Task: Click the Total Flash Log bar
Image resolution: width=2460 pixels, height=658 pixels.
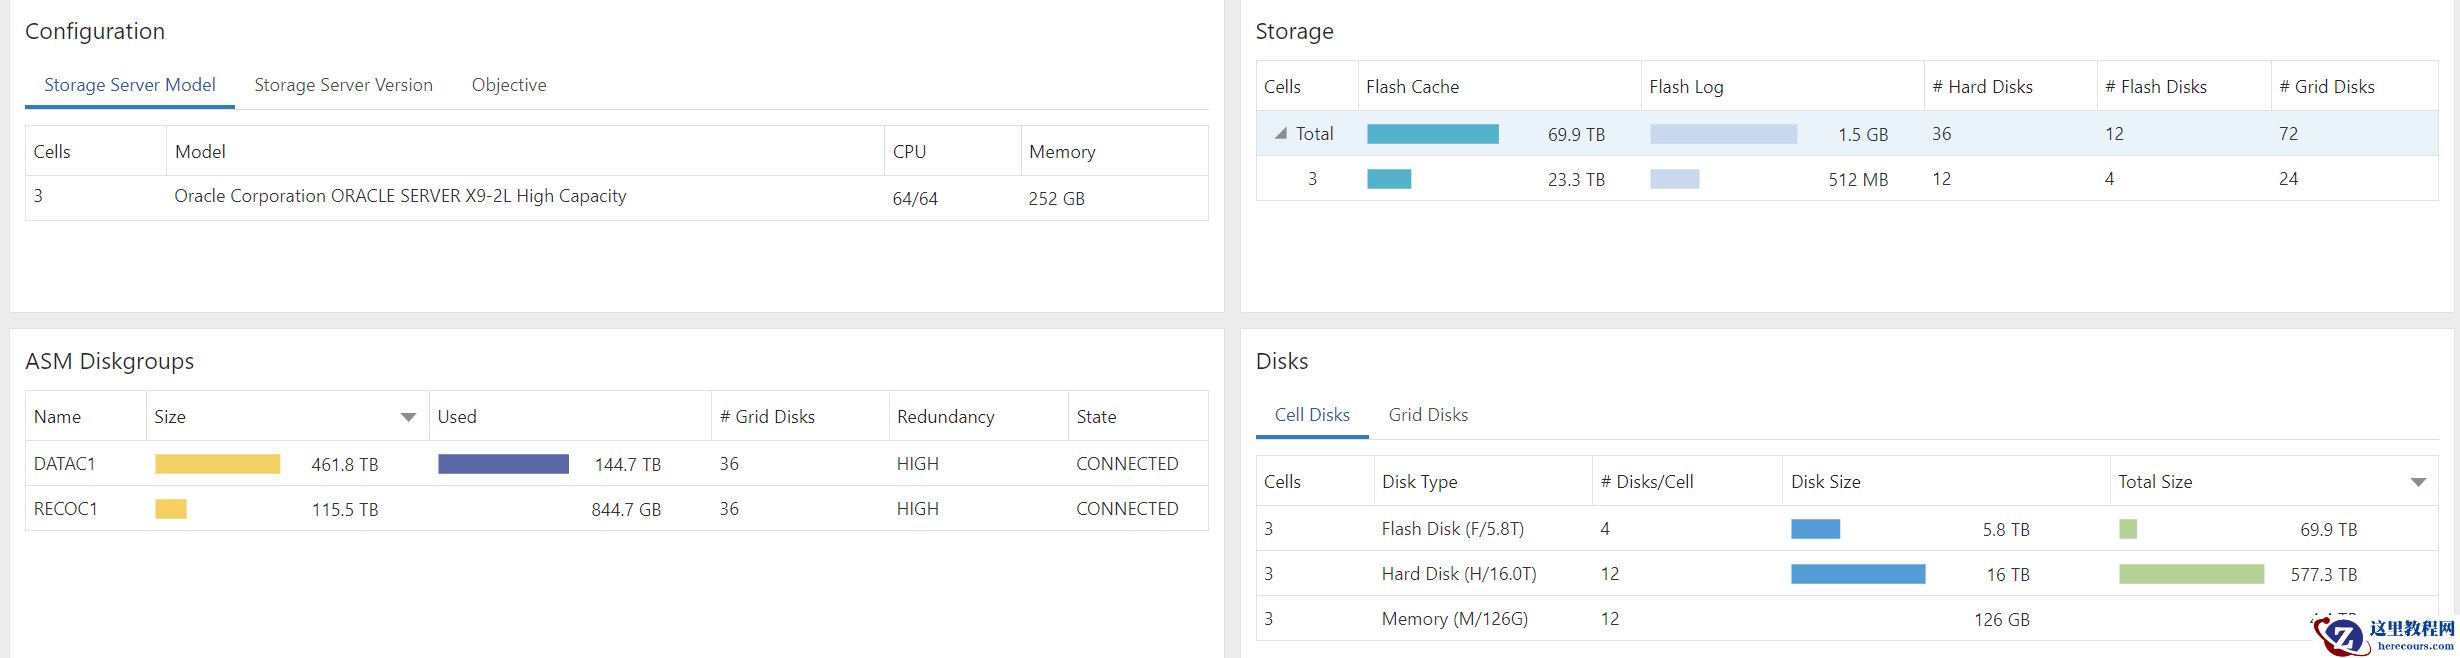Action: point(1723,134)
